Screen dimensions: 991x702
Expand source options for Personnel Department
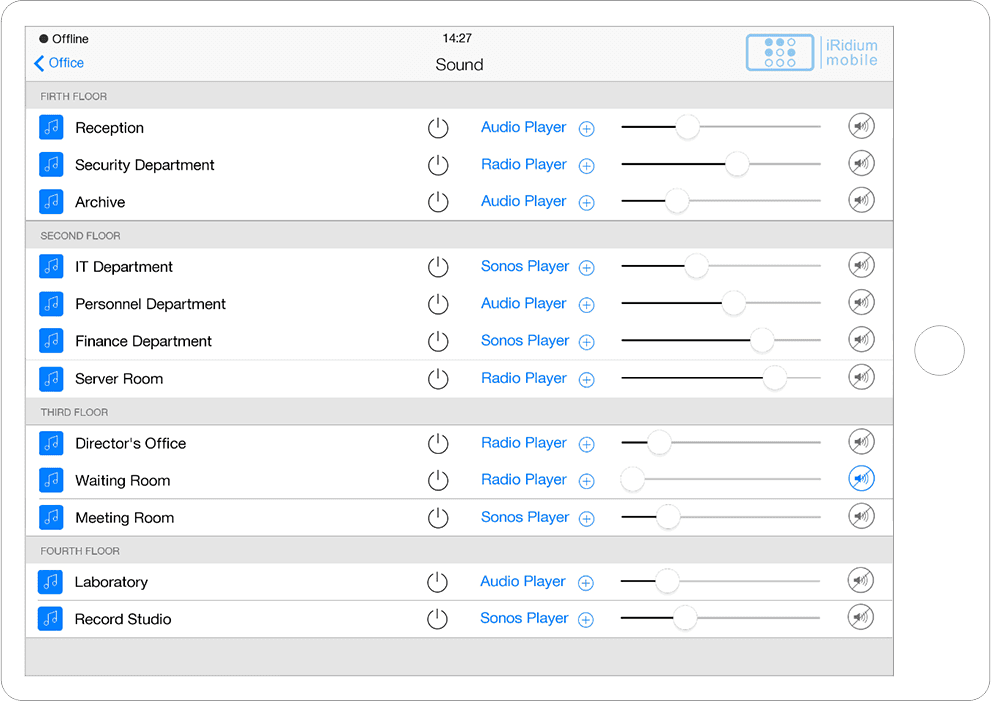tap(587, 305)
